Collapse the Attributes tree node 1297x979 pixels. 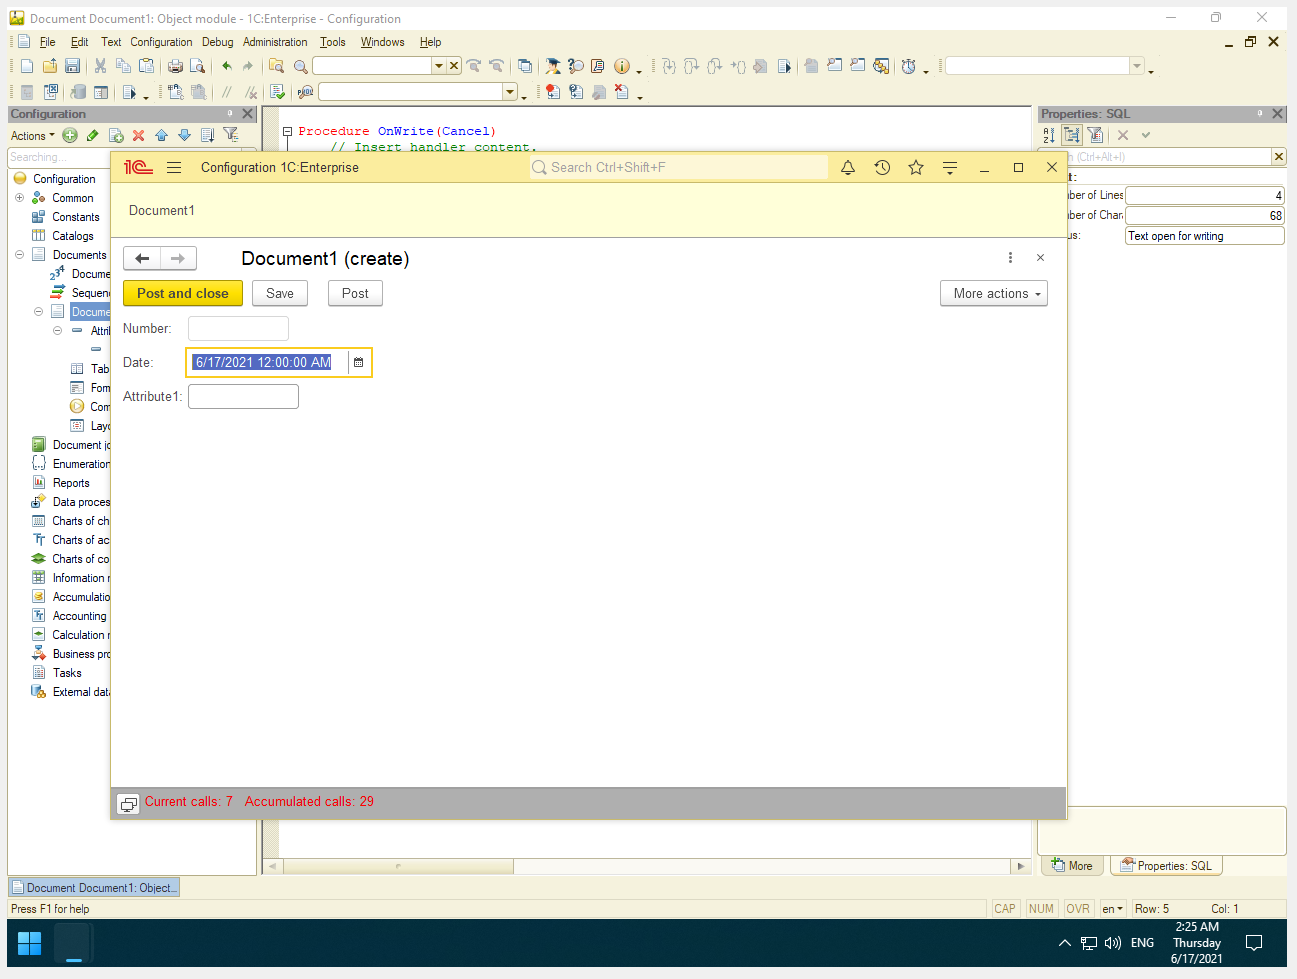pos(57,331)
